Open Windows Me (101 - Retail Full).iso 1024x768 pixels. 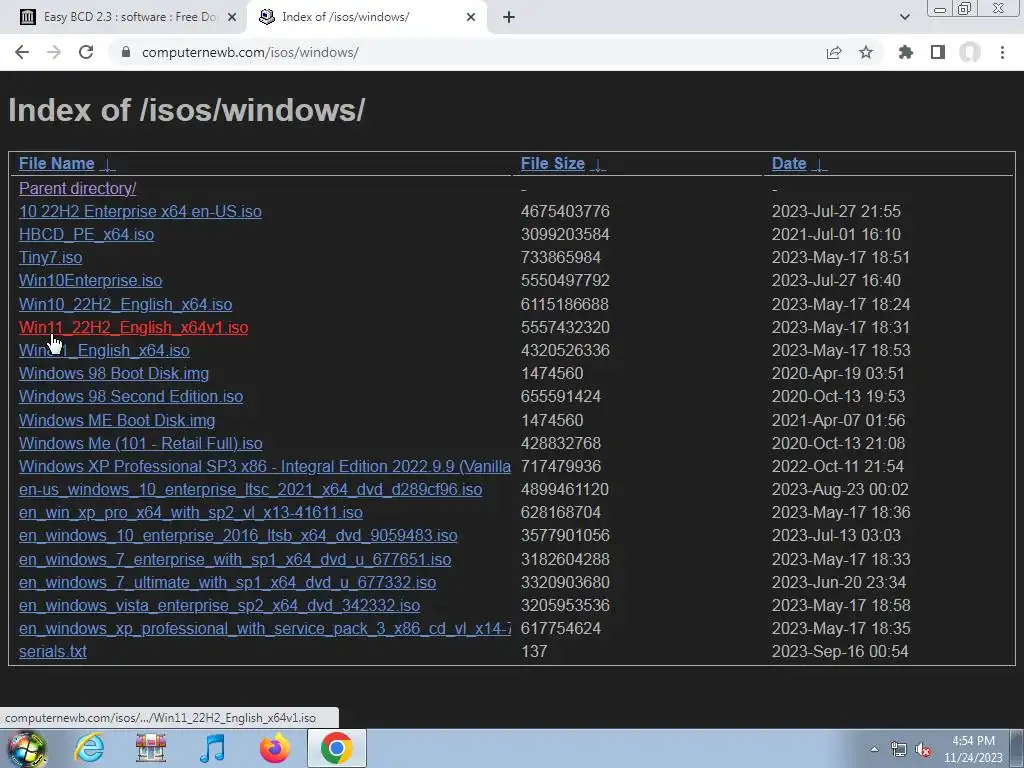point(140,443)
